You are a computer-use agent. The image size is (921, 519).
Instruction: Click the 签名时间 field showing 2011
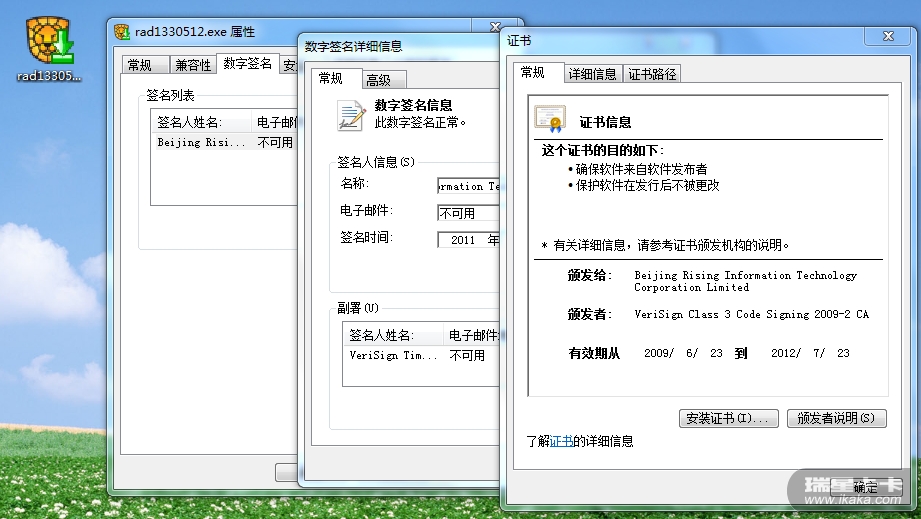click(468, 240)
